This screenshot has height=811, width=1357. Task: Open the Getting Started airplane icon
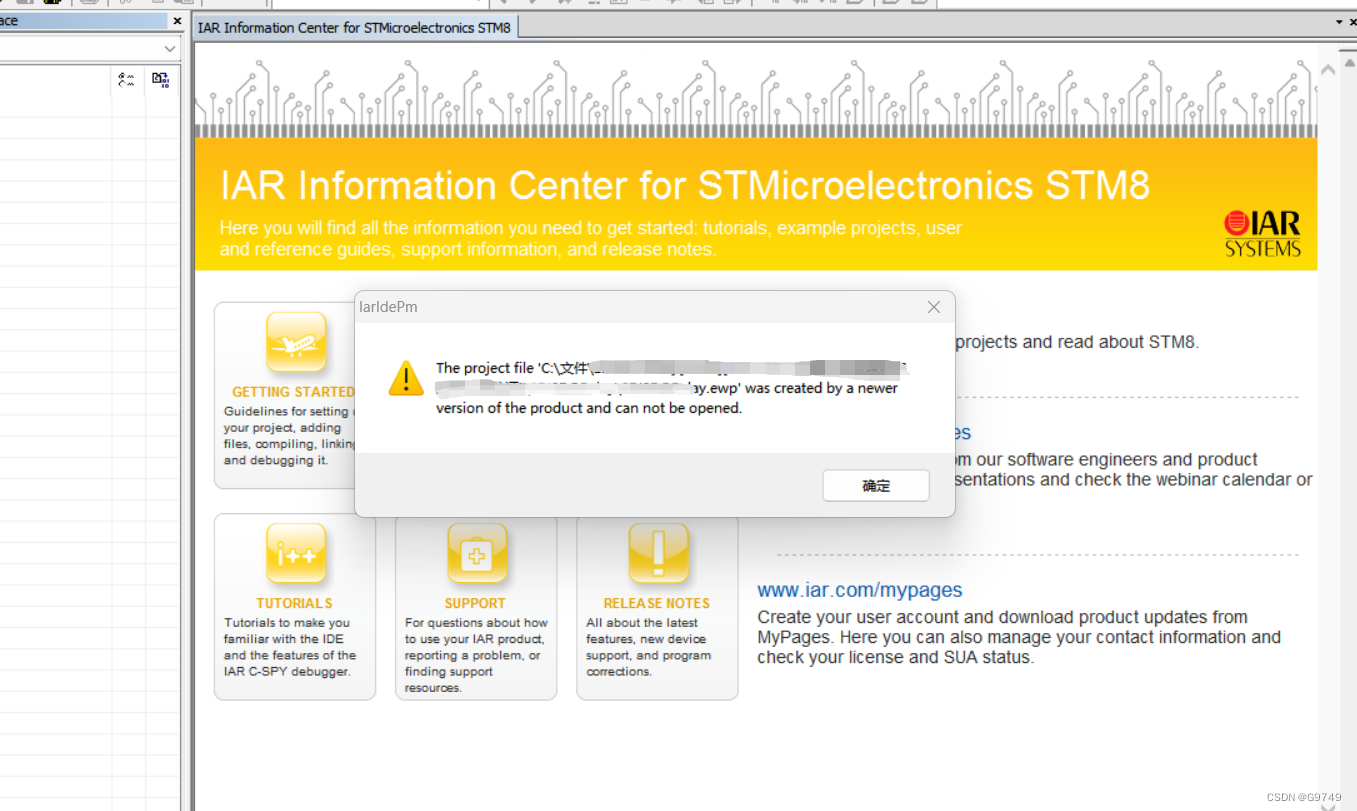(x=296, y=342)
